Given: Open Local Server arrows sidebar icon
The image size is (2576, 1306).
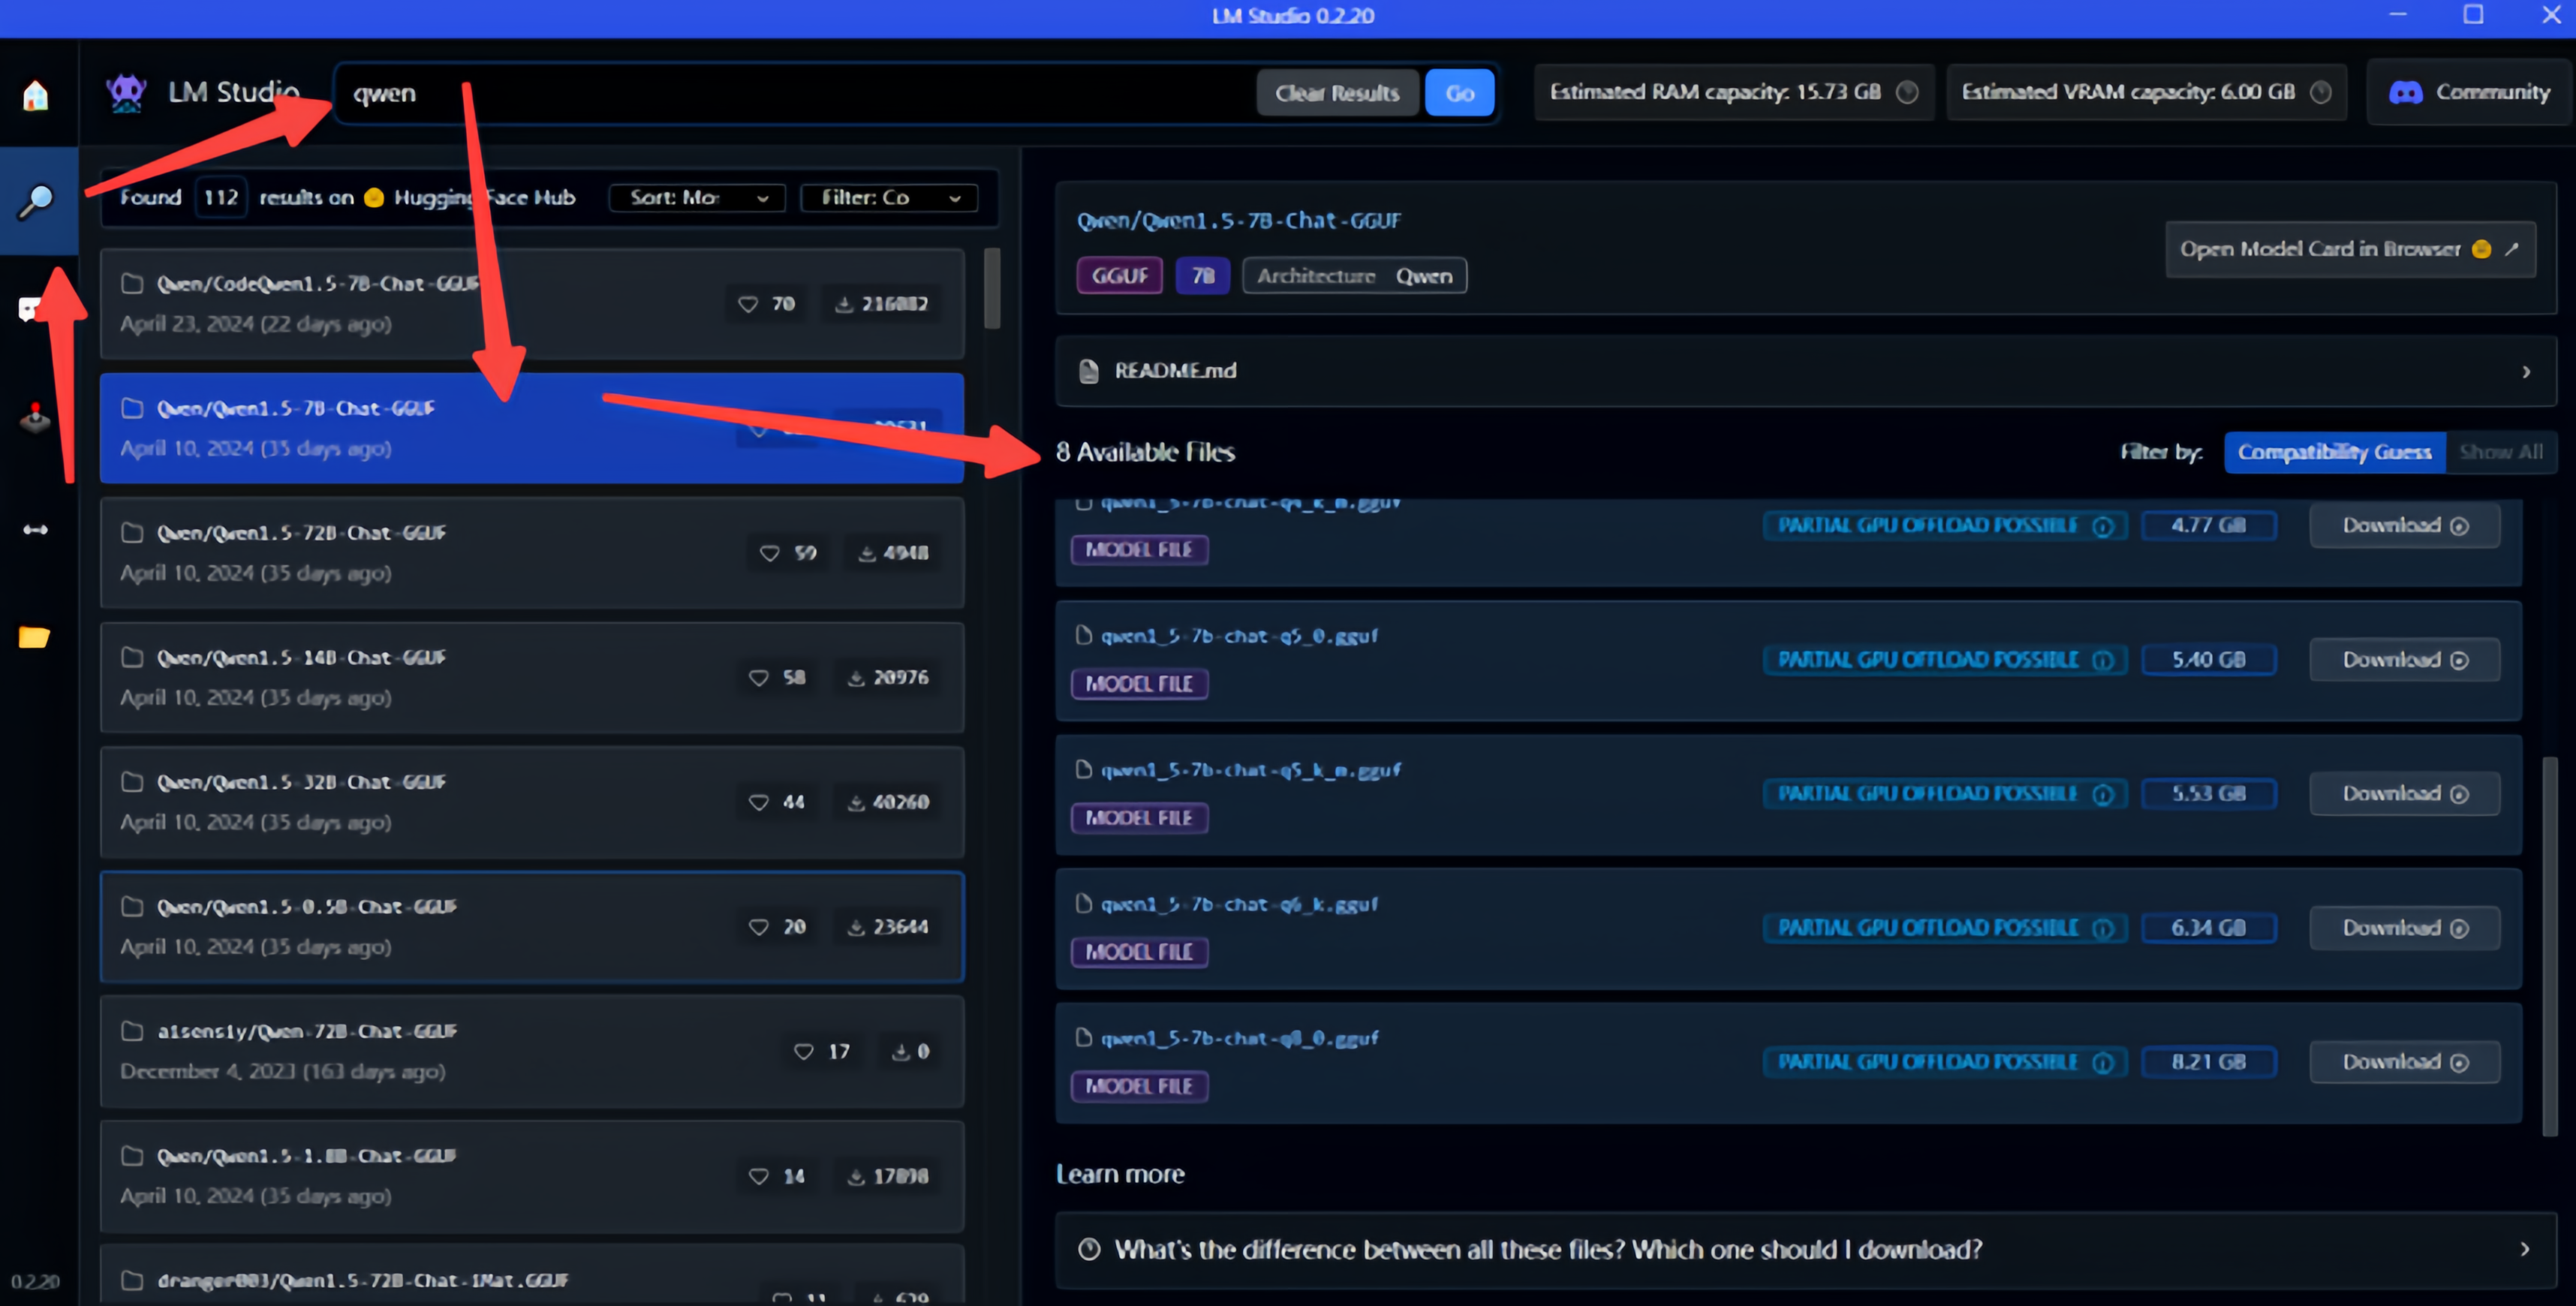Looking at the screenshot, I should (x=36, y=529).
